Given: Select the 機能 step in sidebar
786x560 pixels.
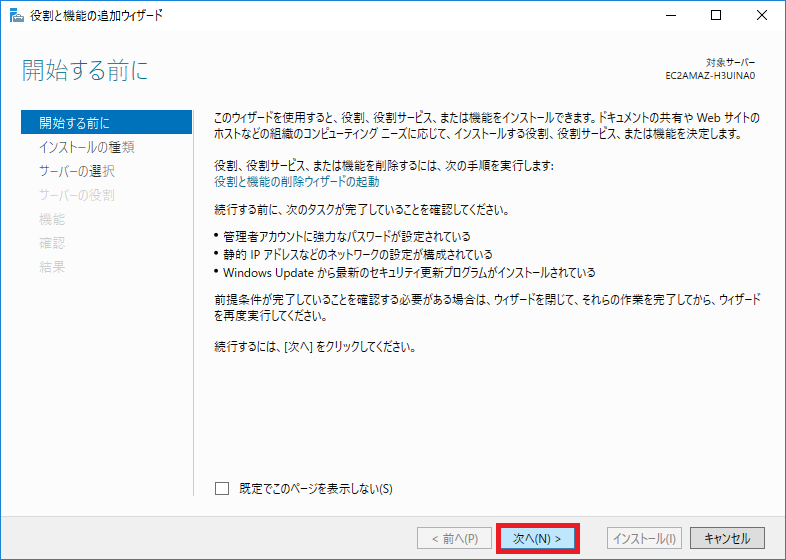Looking at the screenshot, I should 52,219.
